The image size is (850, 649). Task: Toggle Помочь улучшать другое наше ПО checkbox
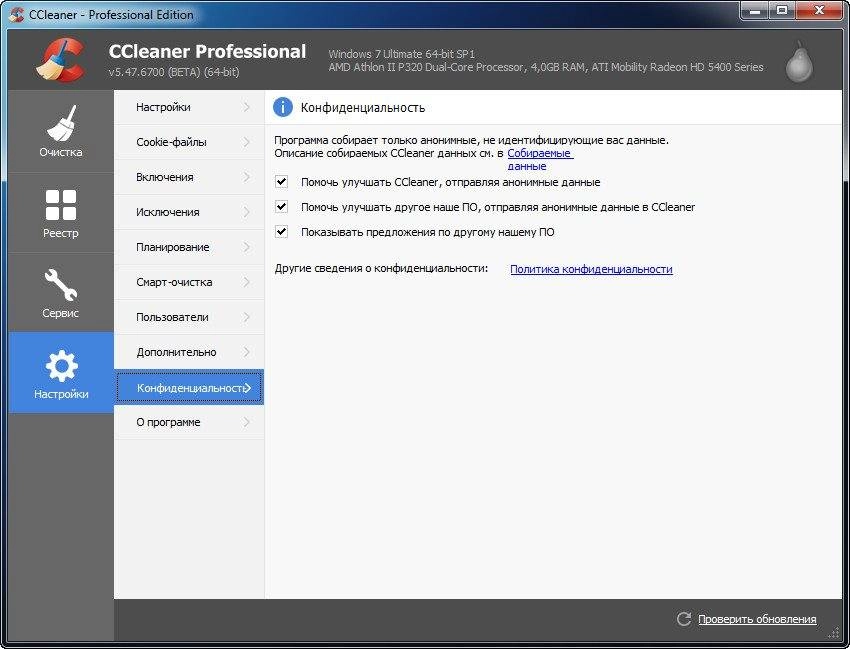click(x=281, y=207)
